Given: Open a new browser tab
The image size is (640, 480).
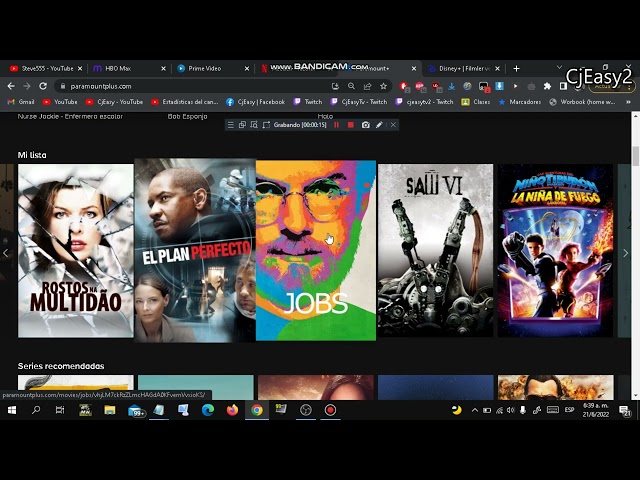Looking at the screenshot, I should pos(516,69).
